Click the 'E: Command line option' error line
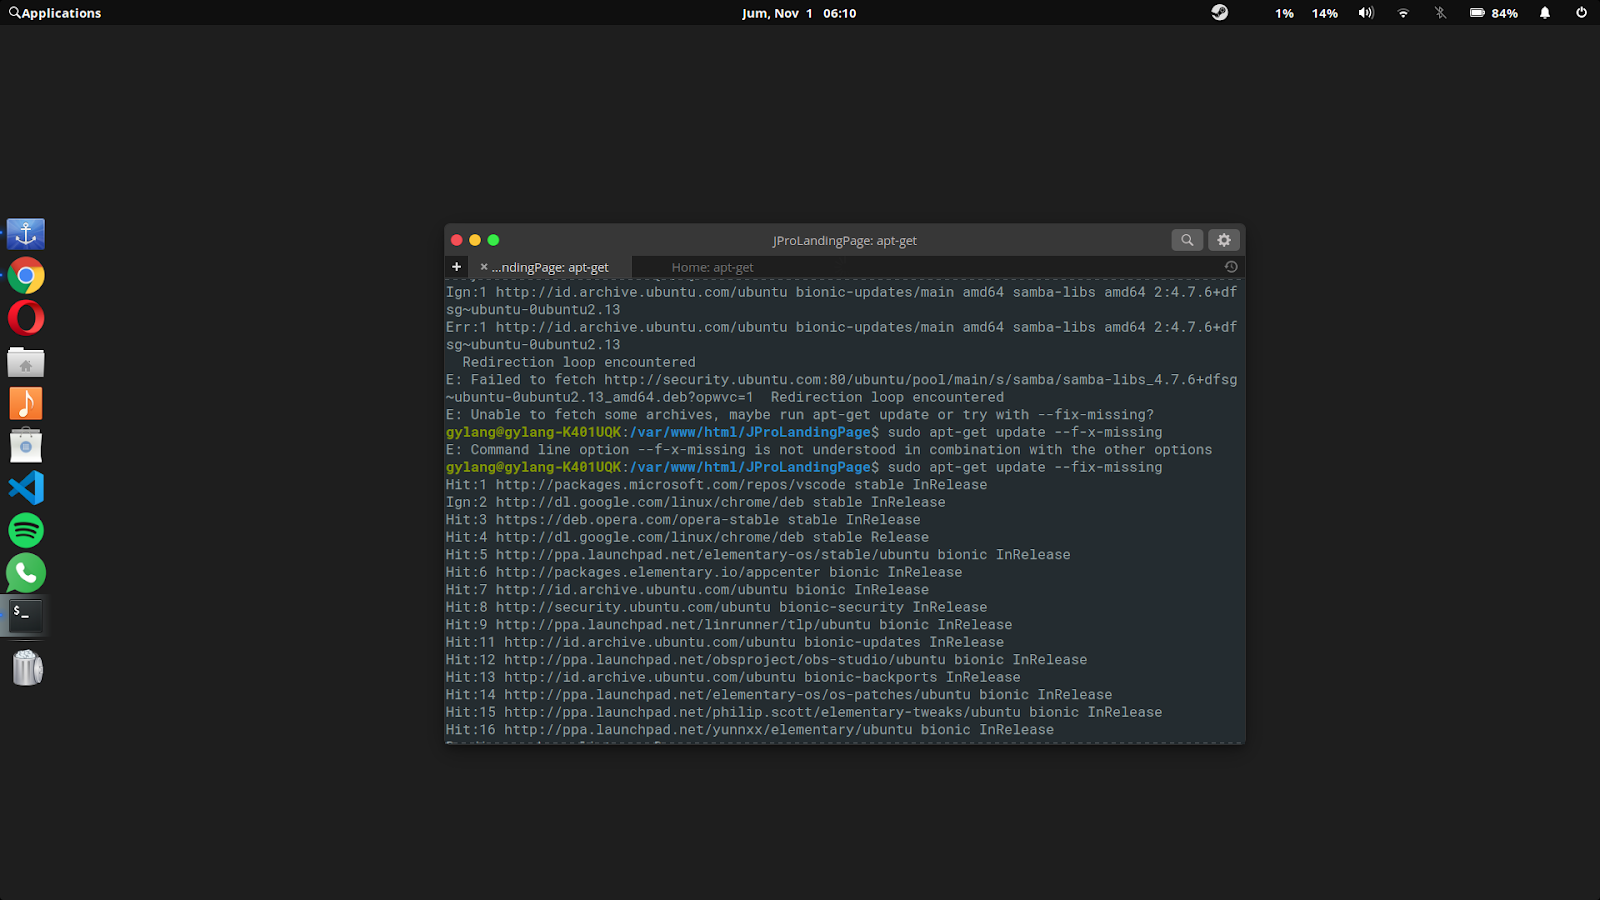1600x900 pixels. pos(829,450)
